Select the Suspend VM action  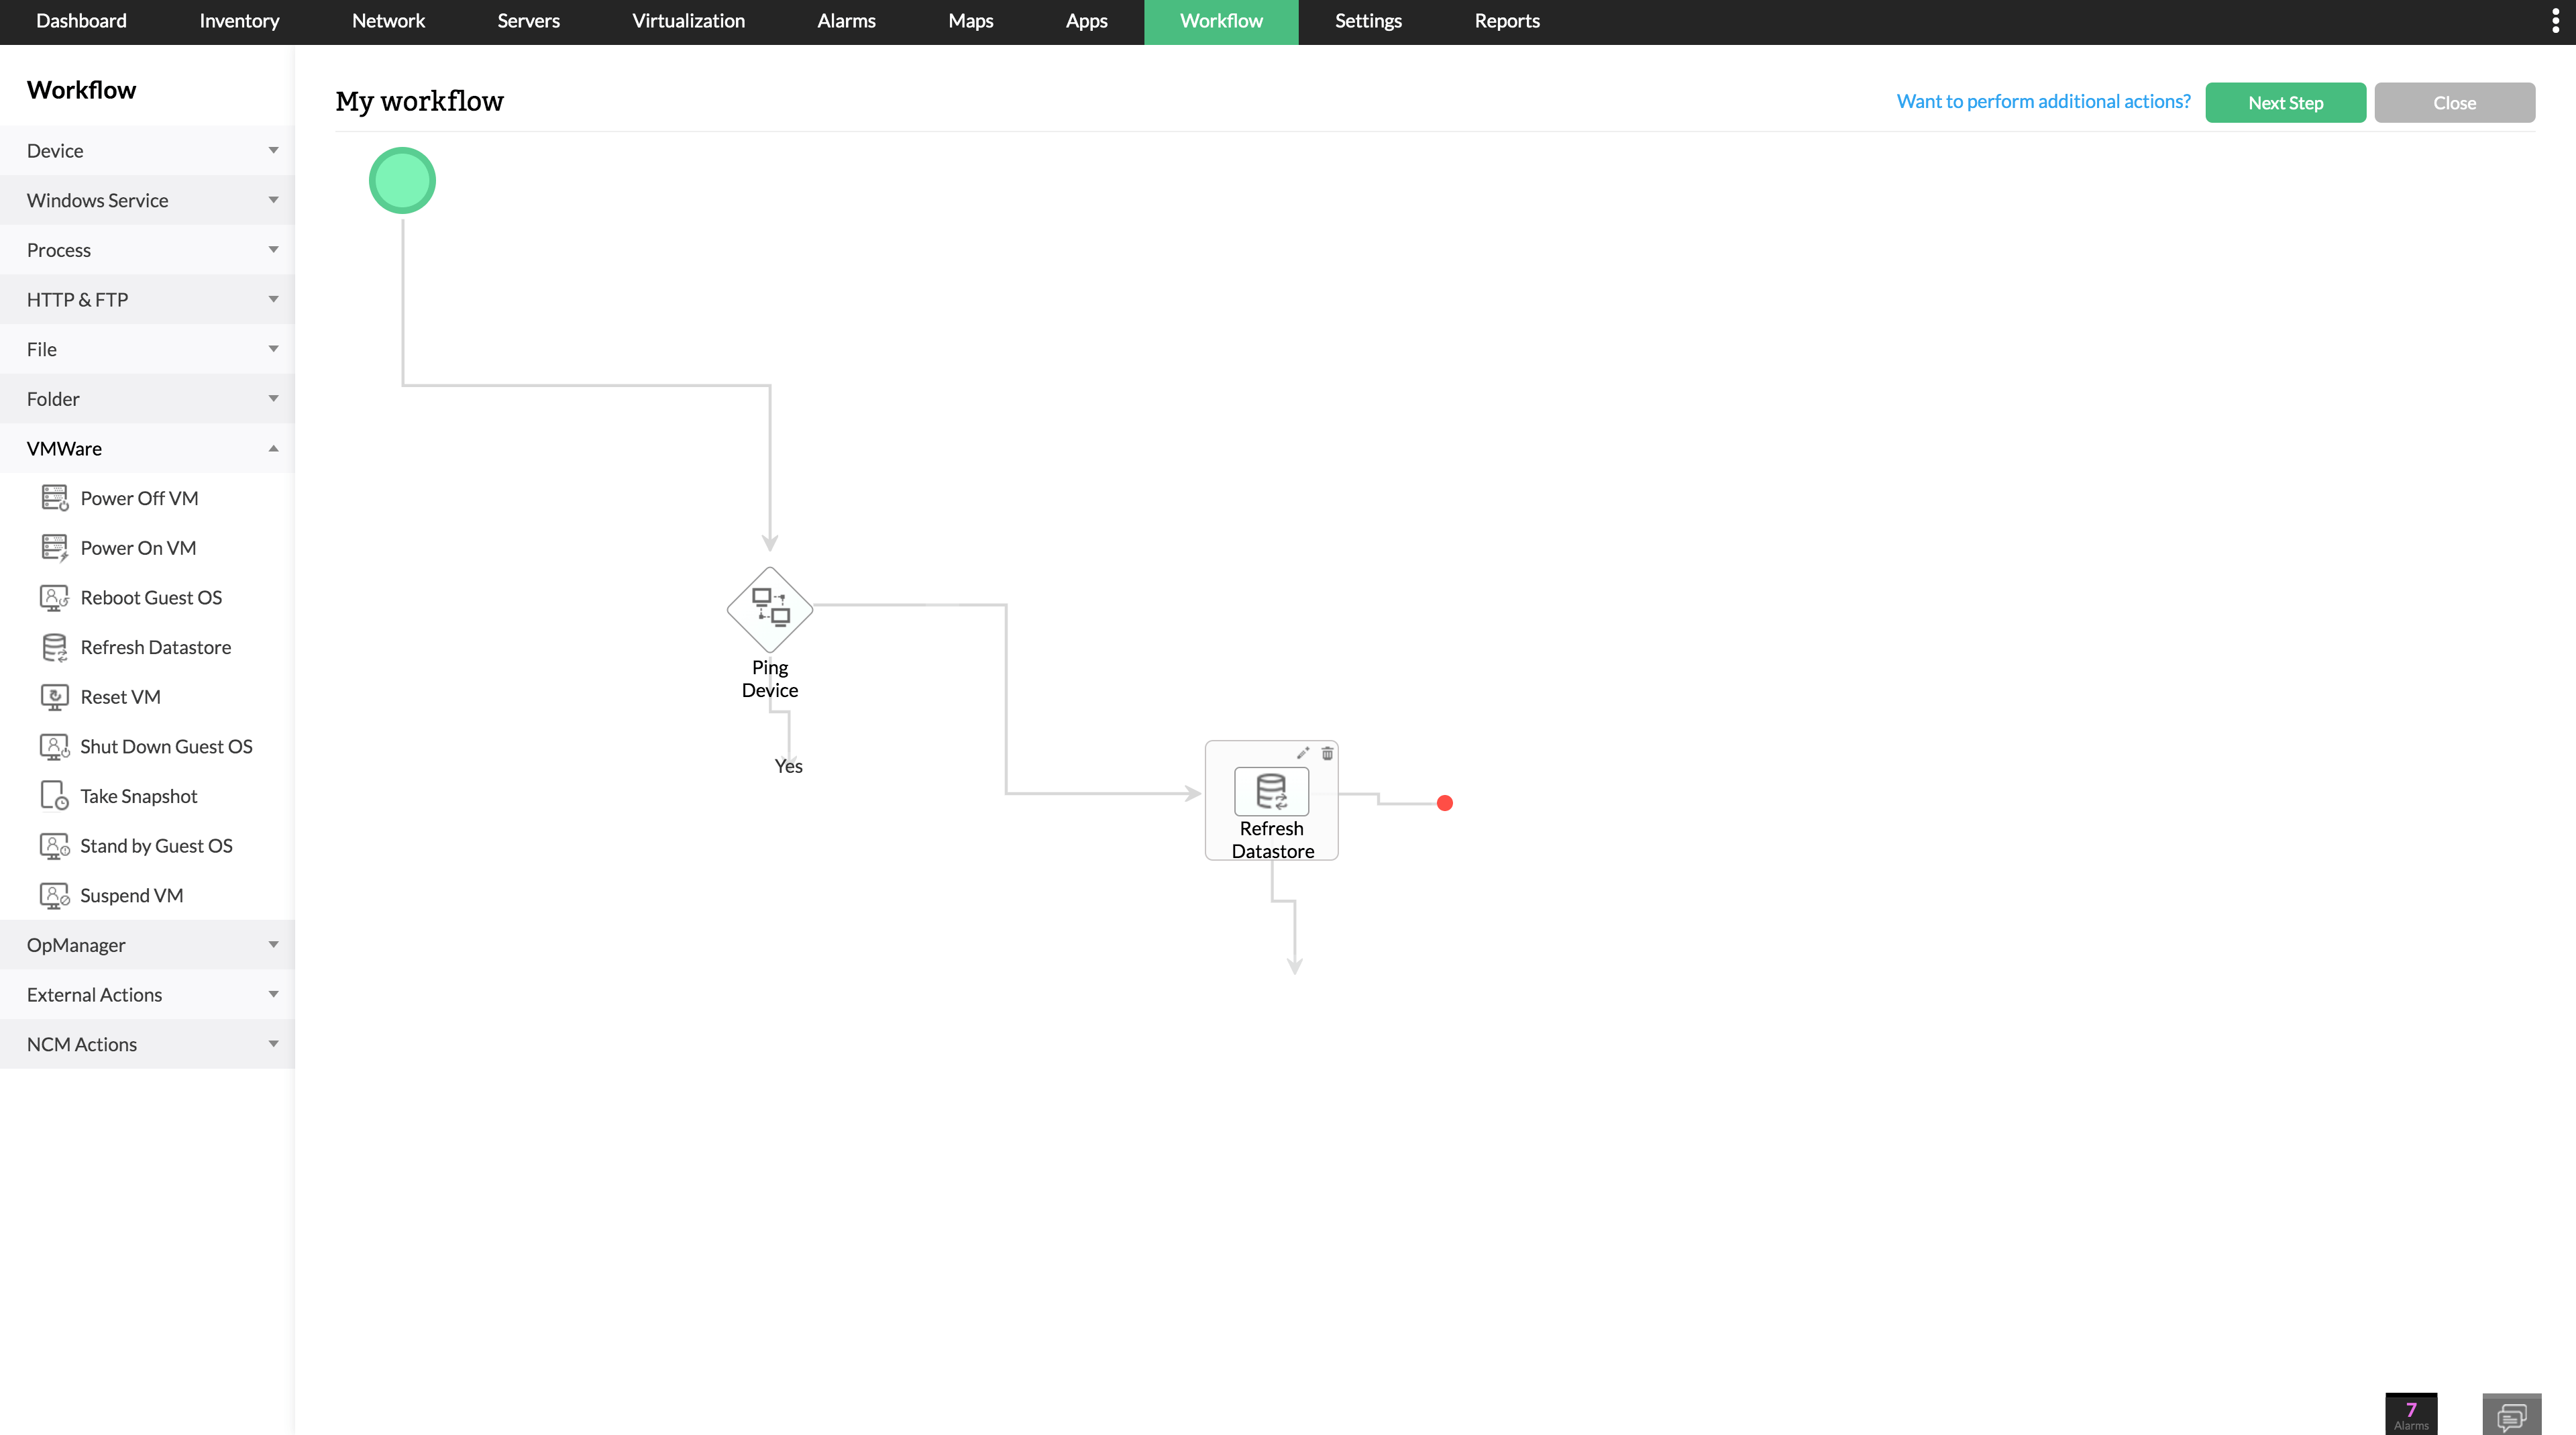click(131, 895)
